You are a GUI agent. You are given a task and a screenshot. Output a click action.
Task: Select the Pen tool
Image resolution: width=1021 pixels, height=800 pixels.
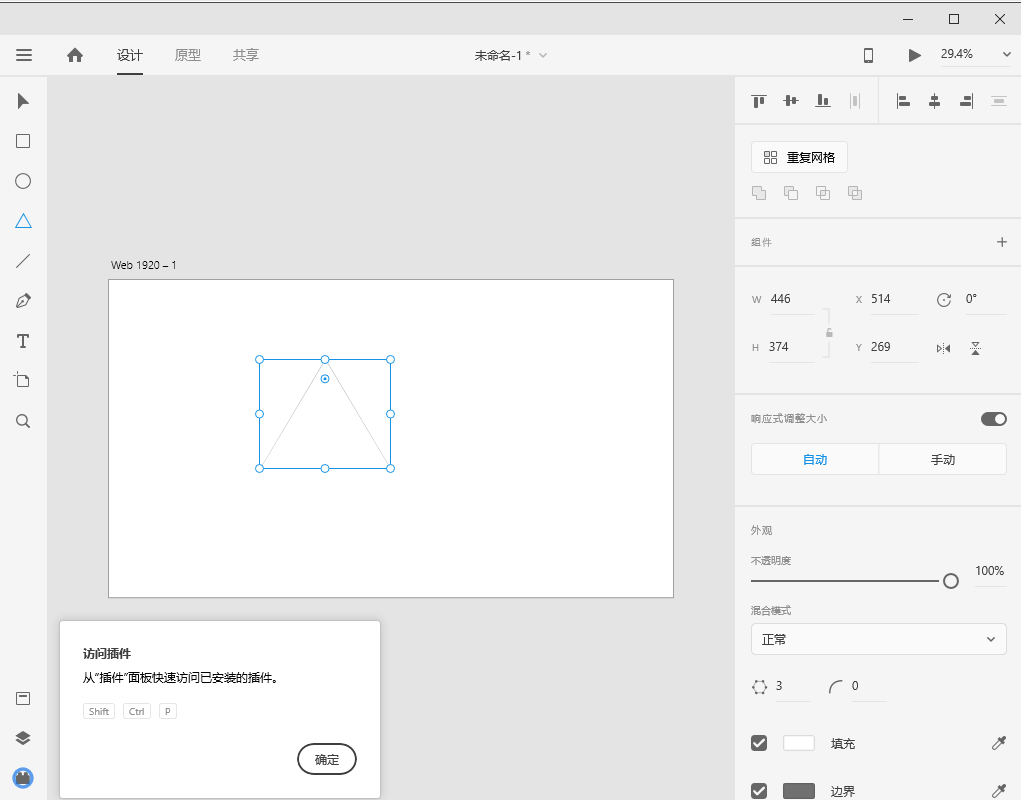pos(23,301)
